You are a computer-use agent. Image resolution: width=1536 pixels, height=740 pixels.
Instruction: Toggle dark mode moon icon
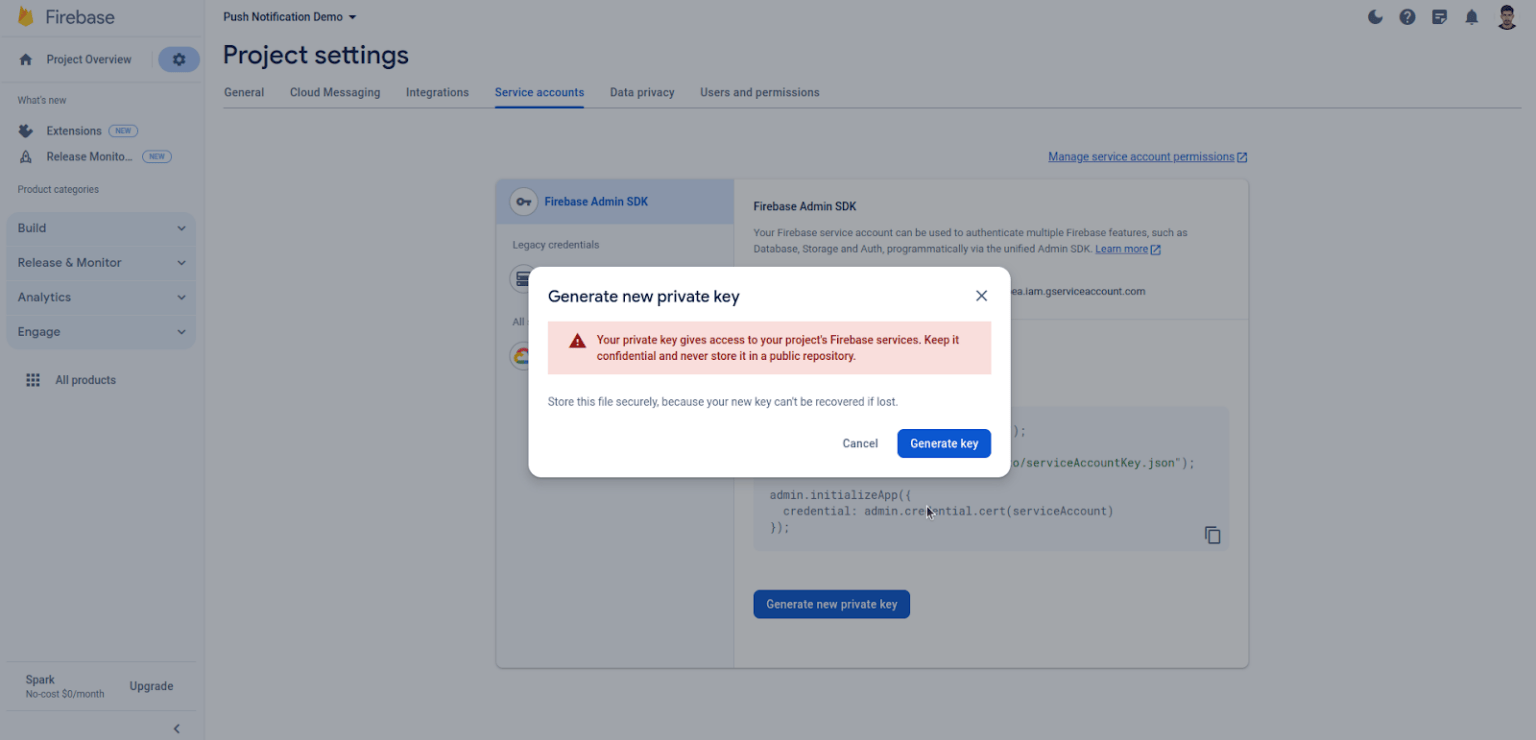click(x=1375, y=17)
